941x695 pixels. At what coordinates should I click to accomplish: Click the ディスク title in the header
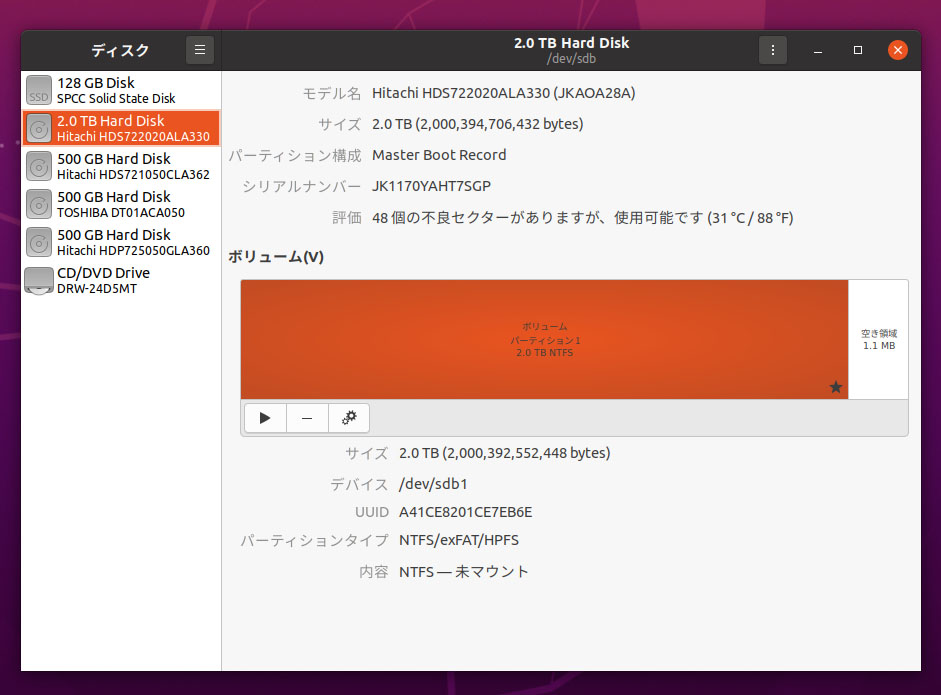tap(120, 50)
